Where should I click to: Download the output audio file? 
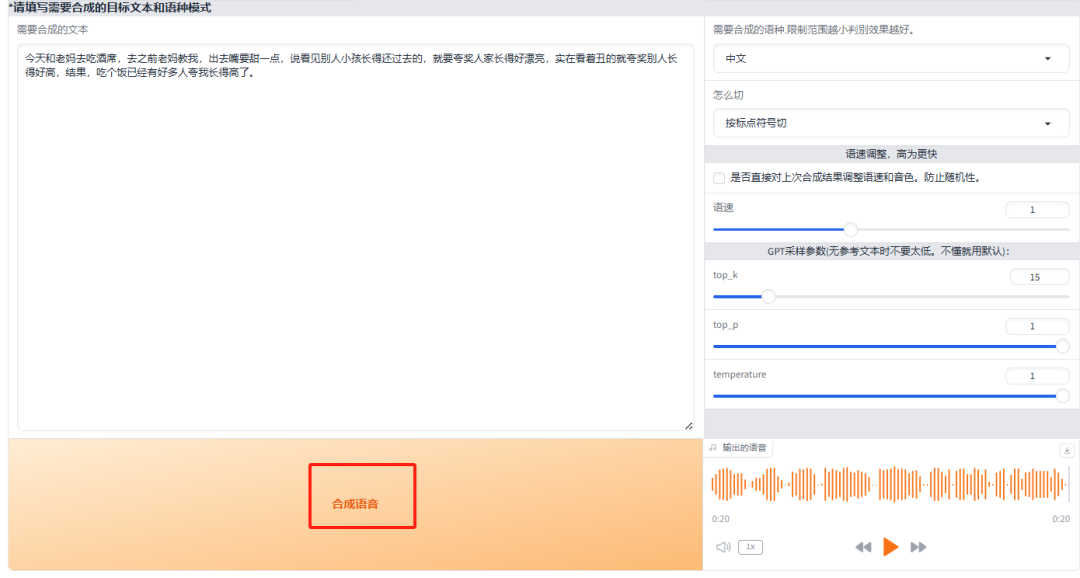pos(1067,451)
